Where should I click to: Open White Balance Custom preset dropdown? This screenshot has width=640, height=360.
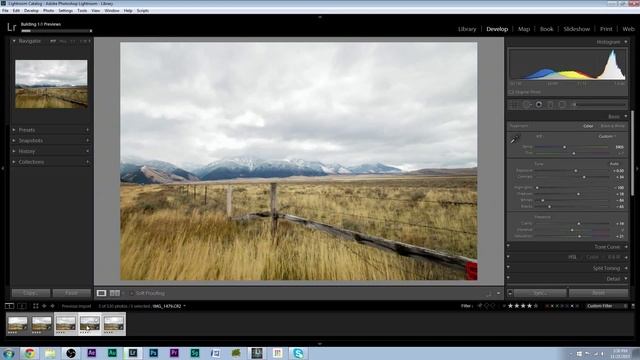pos(607,136)
